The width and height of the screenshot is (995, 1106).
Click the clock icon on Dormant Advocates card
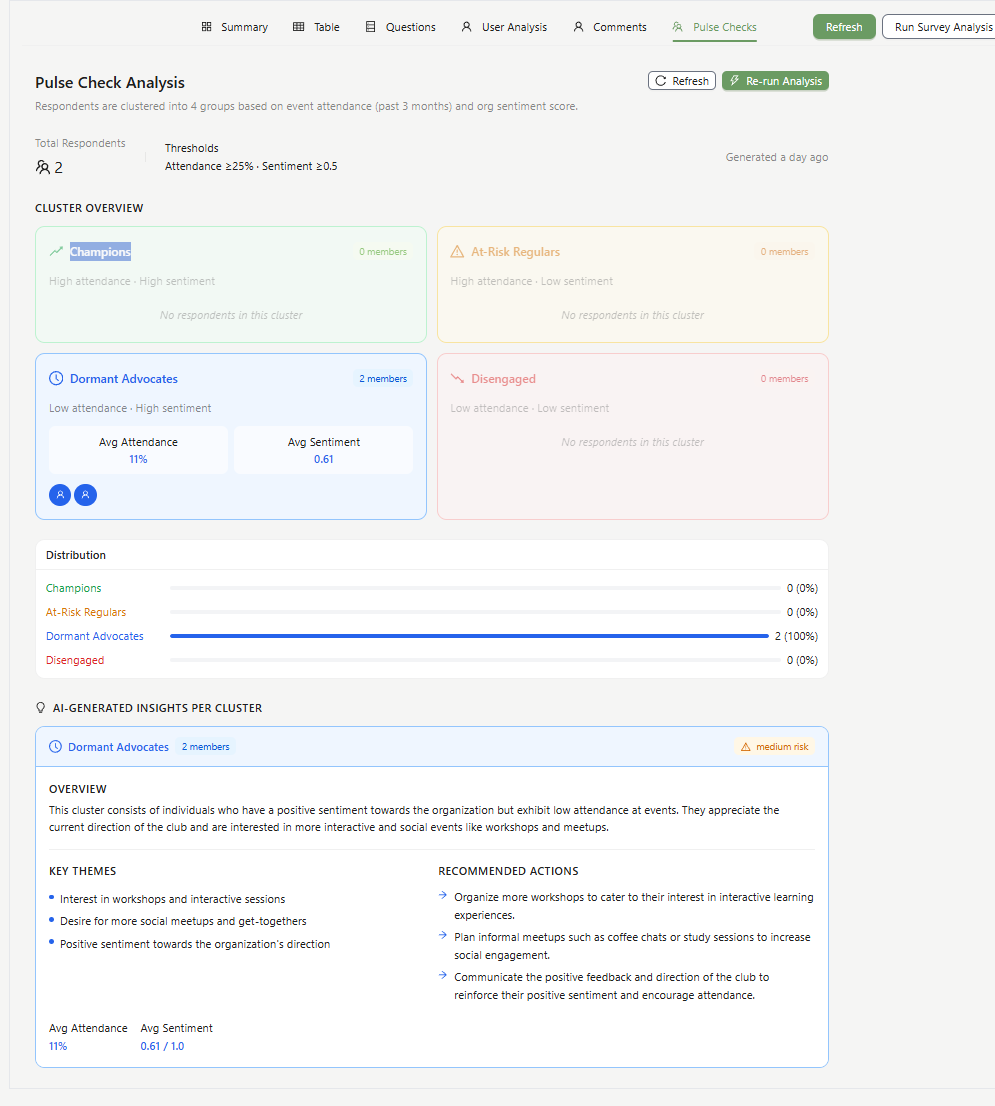(x=56, y=378)
